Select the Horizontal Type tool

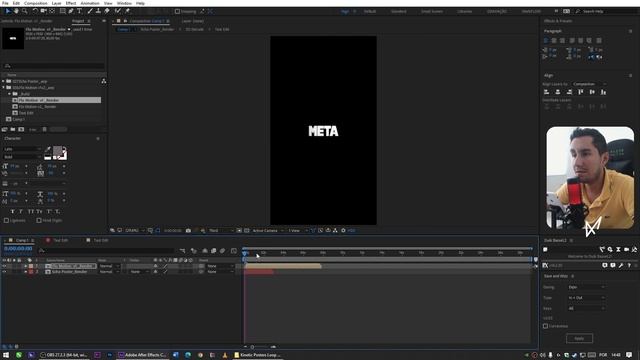click(80, 11)
